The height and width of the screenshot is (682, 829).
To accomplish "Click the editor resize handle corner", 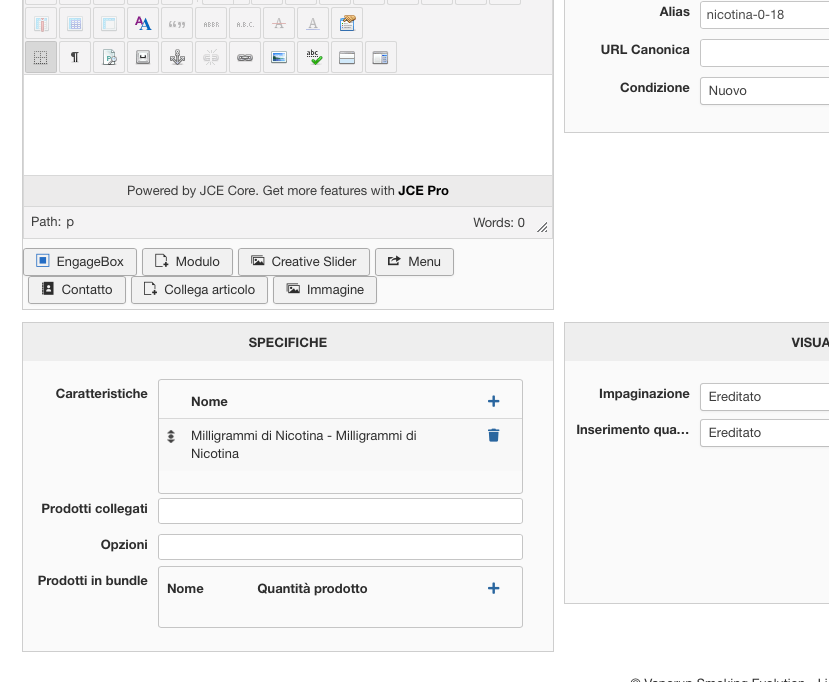I will pyautogui.click(x=542, y=227).
